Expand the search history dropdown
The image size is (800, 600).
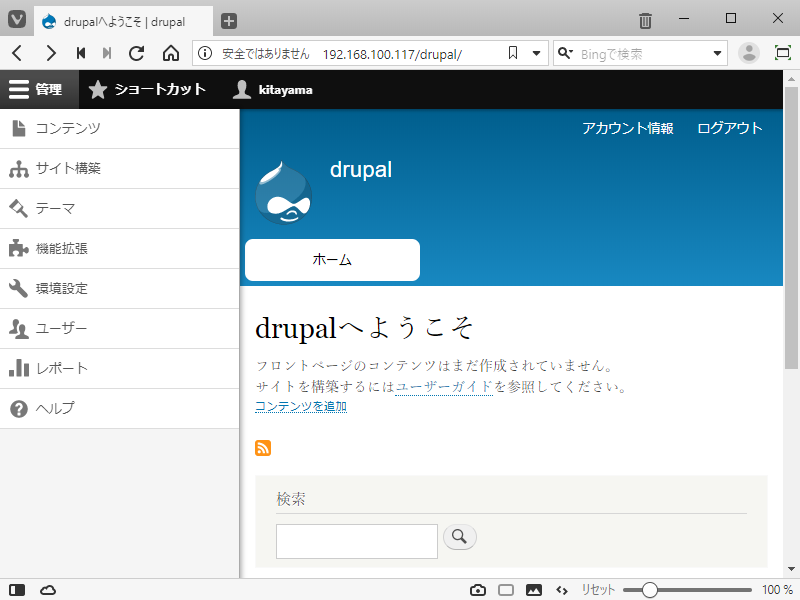click(717, 53)
